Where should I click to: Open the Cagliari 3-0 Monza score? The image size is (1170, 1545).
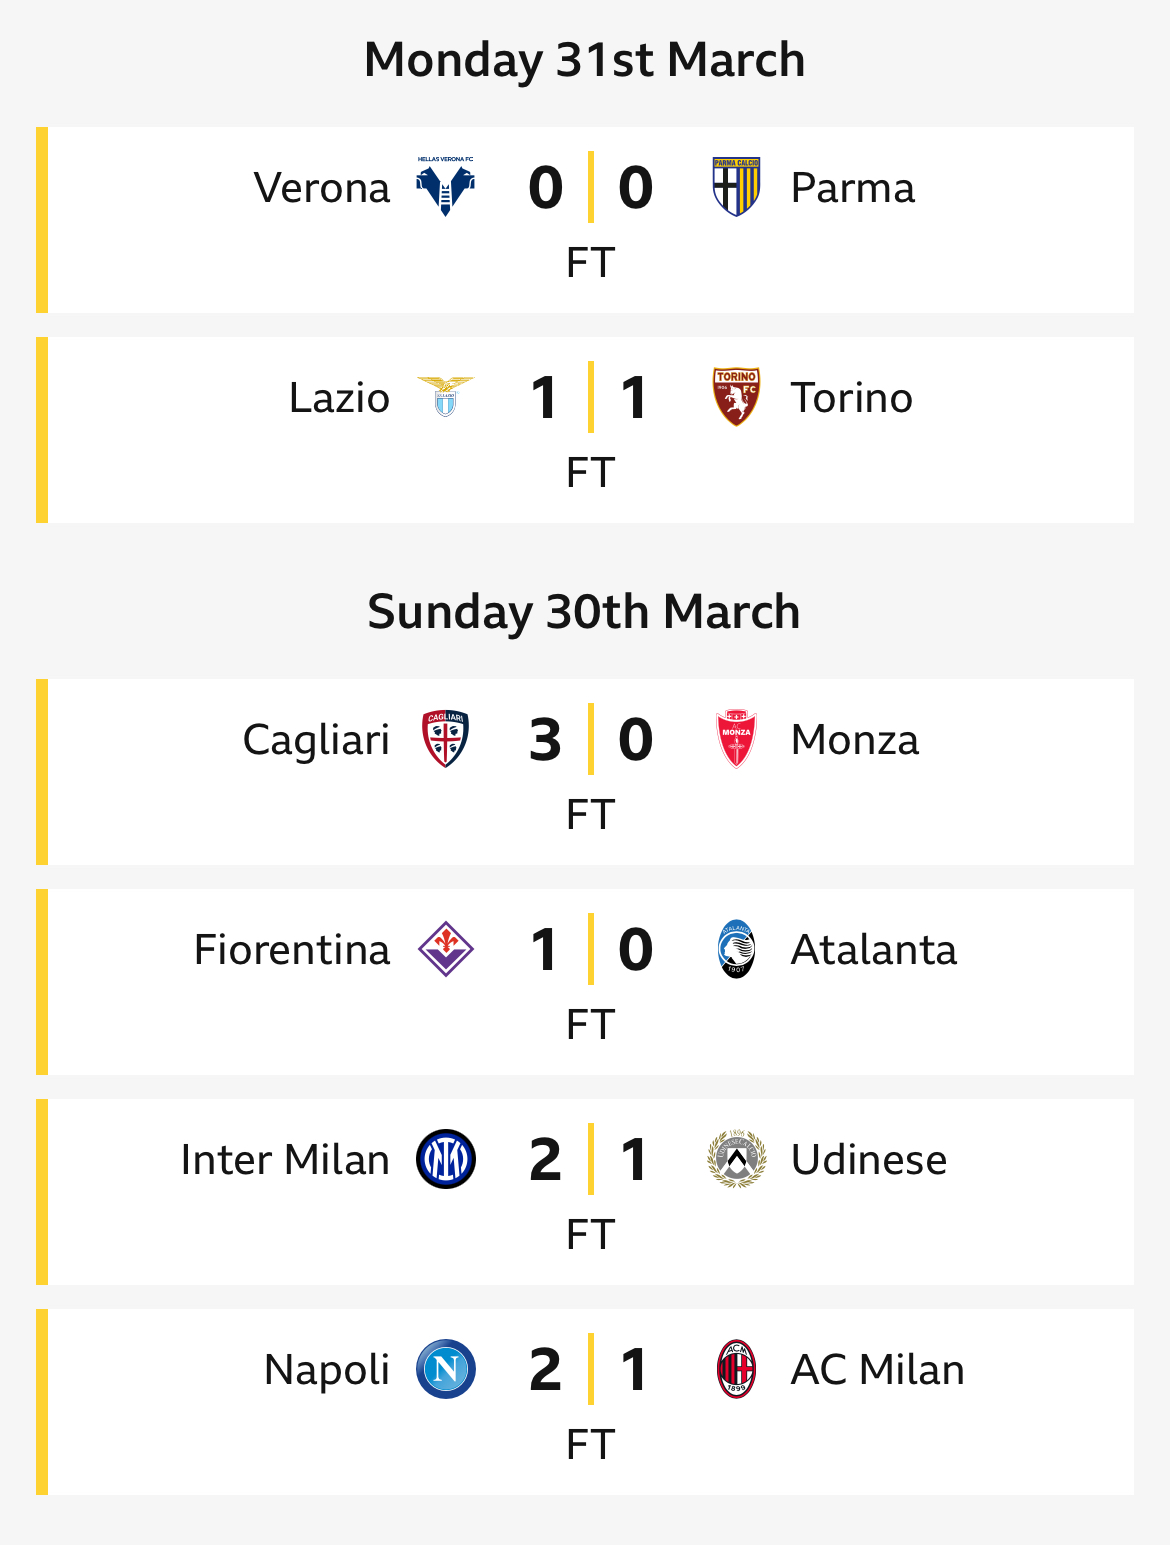(x=590, y=739)
